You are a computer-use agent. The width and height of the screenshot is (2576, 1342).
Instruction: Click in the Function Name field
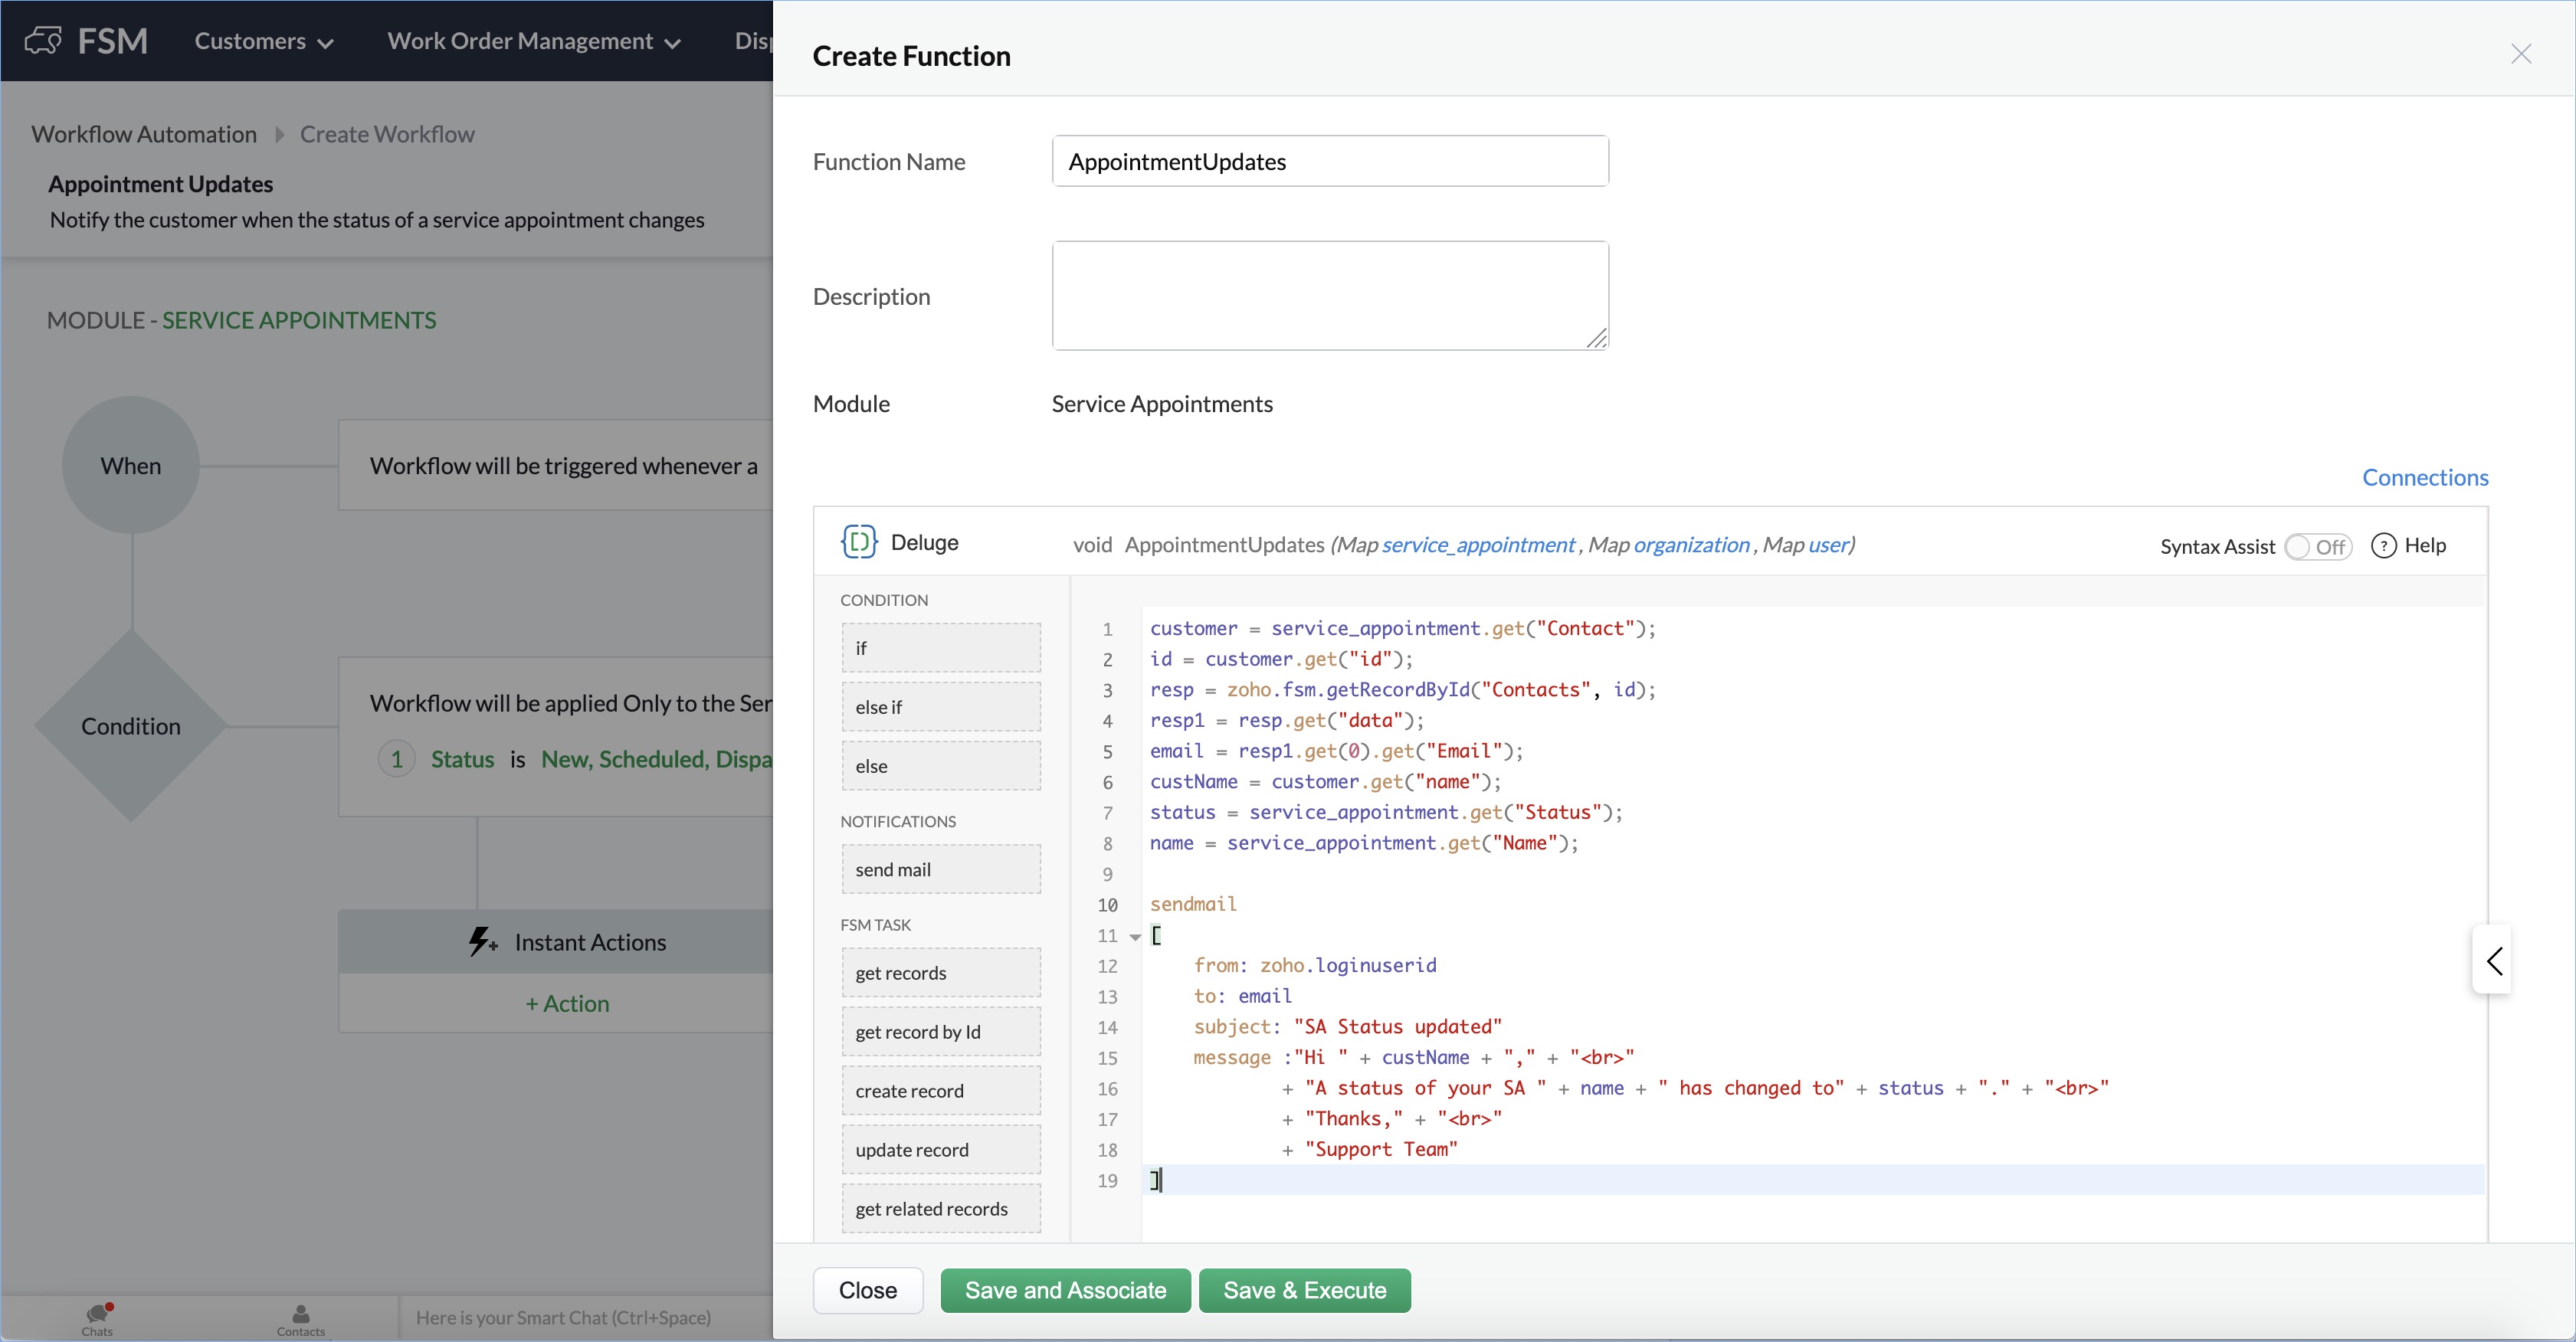(1329, 161)
